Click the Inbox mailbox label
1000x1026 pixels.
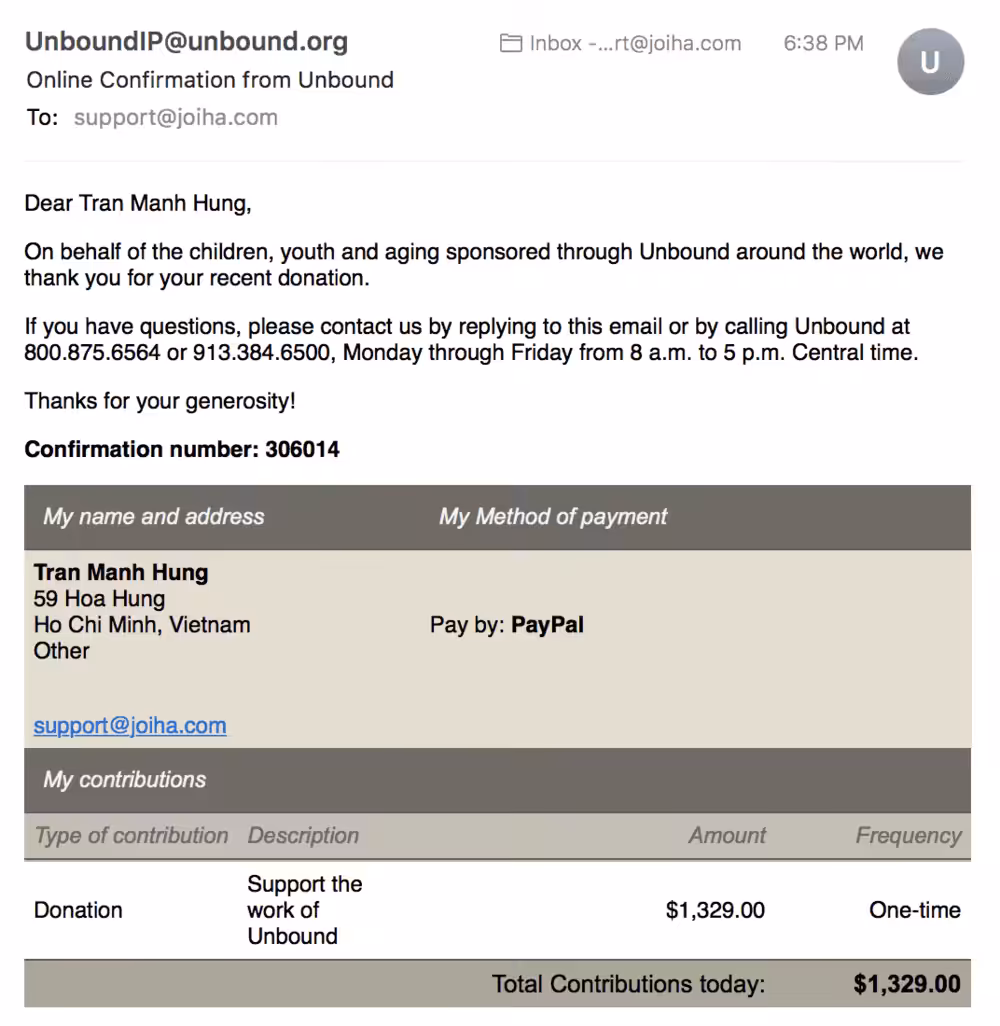635,43
